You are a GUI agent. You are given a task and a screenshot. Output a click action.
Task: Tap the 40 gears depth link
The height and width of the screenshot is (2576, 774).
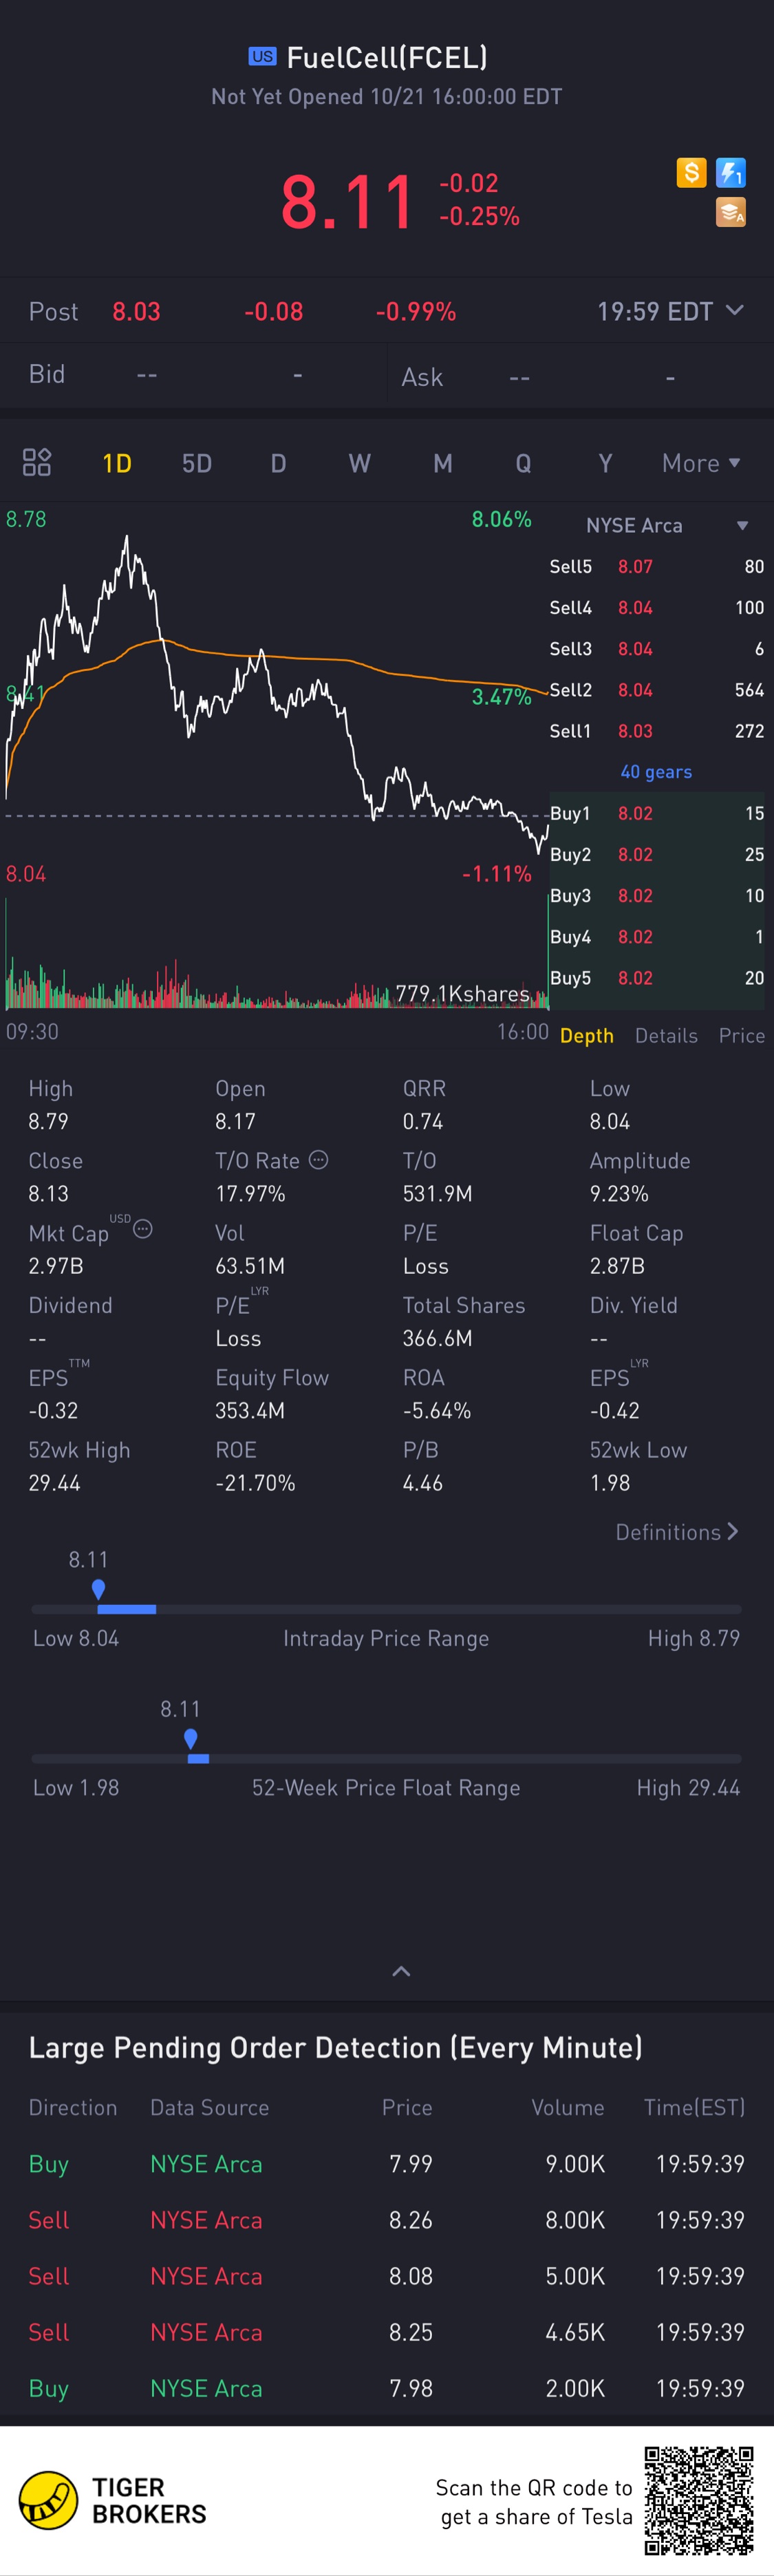[x=656, y=771]
